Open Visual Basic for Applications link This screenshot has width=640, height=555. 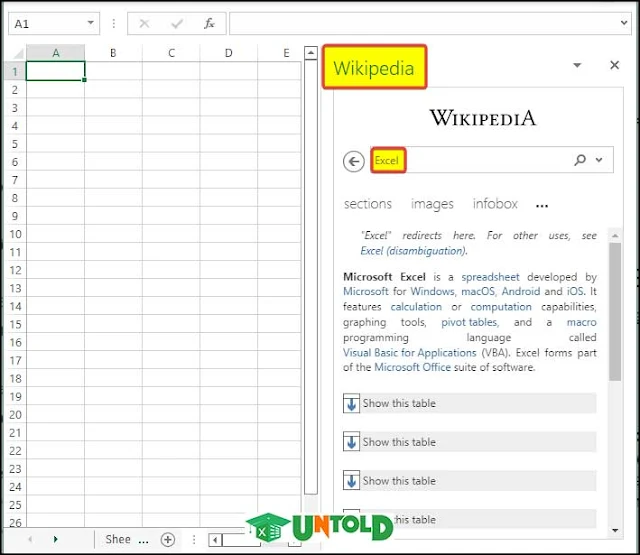[x=409, y=353]
